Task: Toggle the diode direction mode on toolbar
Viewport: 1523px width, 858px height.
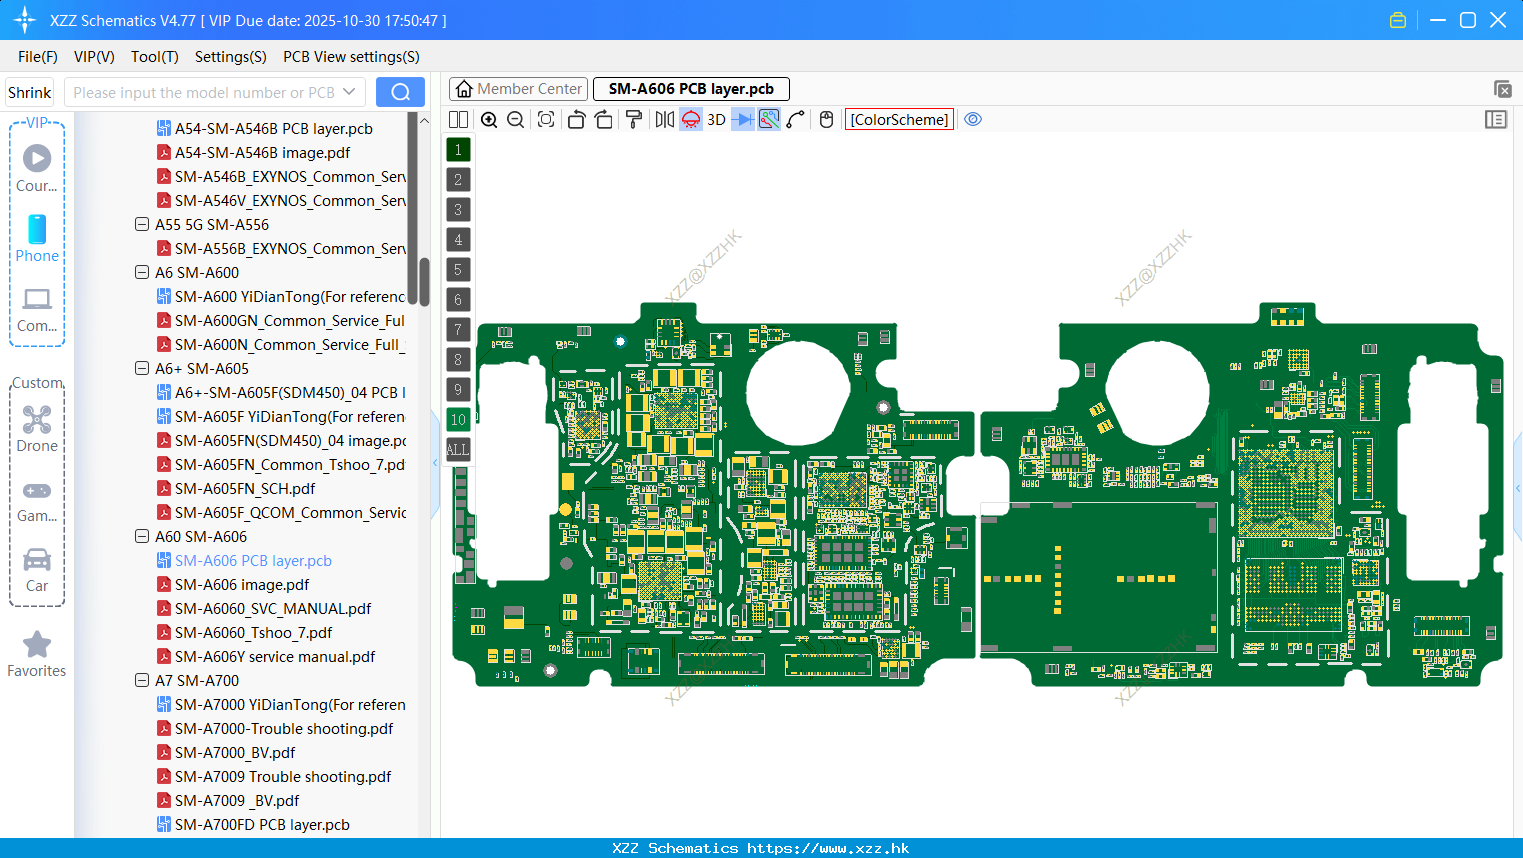Action: click(744, 119)
